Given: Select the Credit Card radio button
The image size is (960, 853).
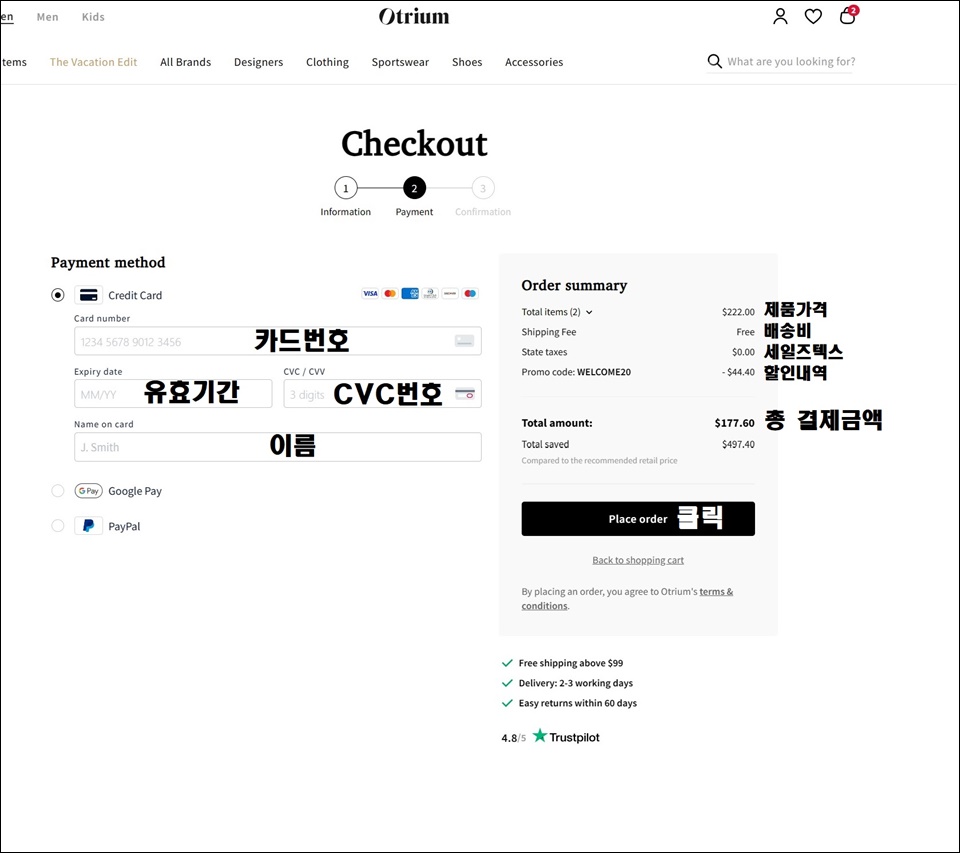Looking at the screenshot, I should 58,295.
